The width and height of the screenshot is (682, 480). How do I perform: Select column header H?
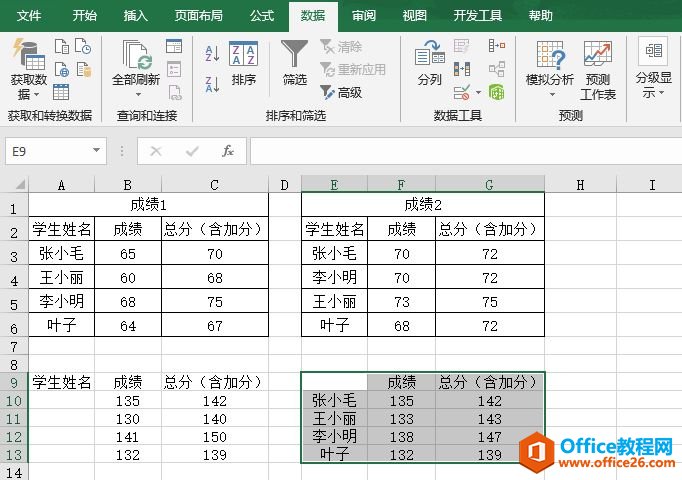(x=580, y=184)
